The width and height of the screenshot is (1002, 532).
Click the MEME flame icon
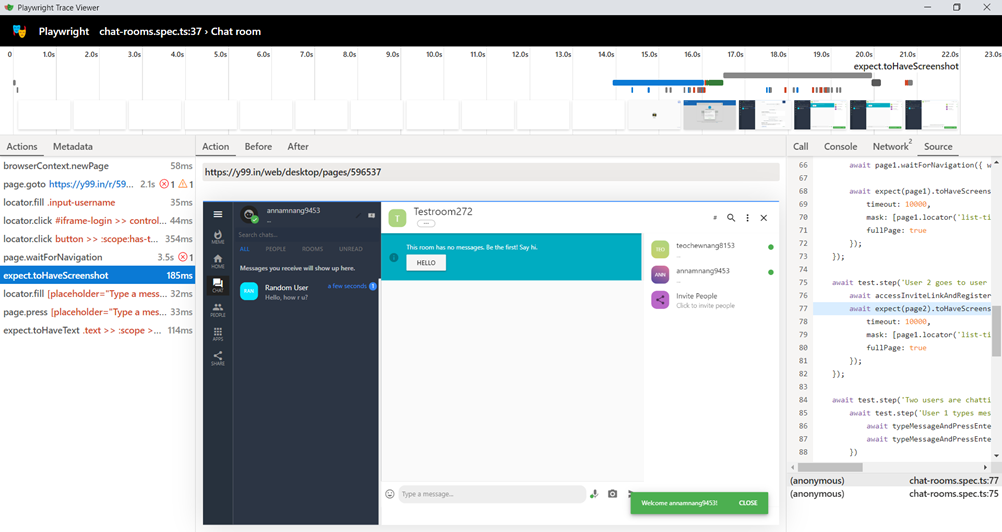[x=218, y=237]
